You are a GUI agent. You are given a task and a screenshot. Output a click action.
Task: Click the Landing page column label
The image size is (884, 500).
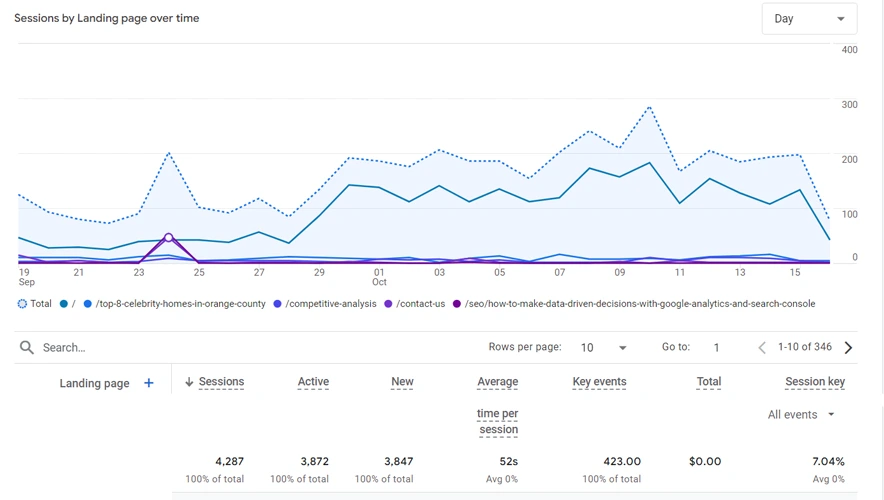click(x=94, y=383)
